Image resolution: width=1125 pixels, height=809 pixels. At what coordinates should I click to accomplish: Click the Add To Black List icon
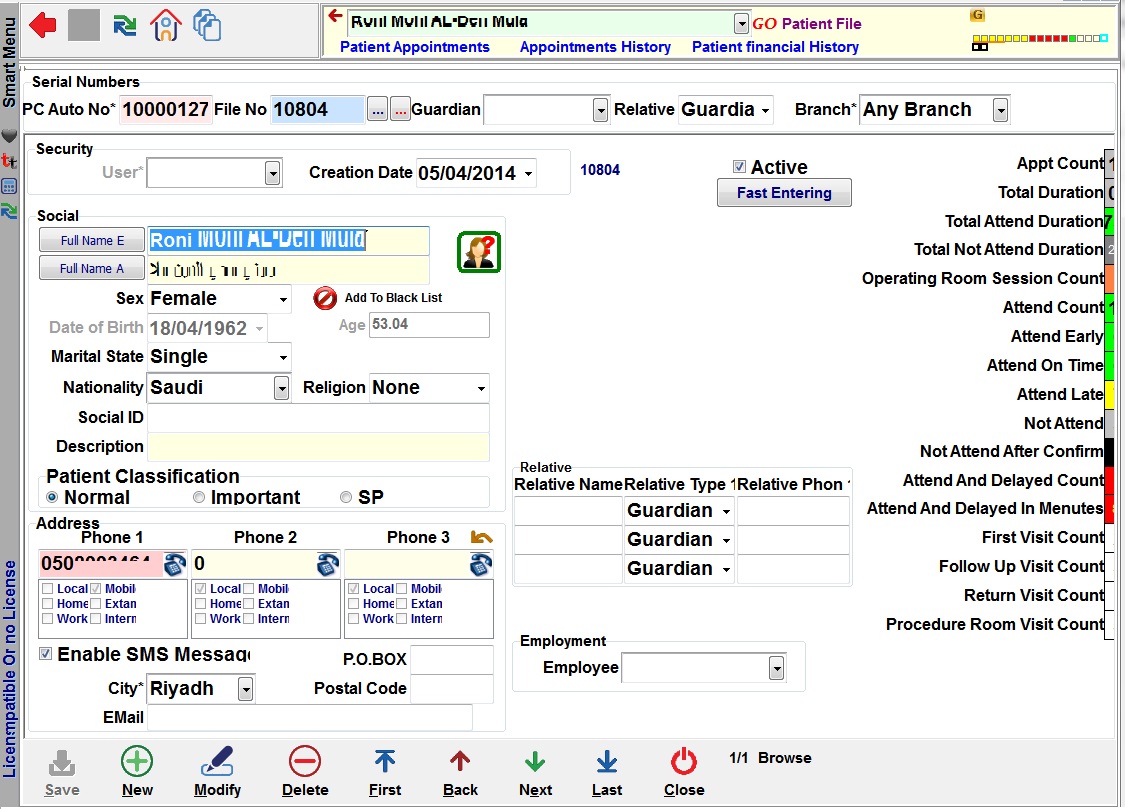click(x=325, y=298)
